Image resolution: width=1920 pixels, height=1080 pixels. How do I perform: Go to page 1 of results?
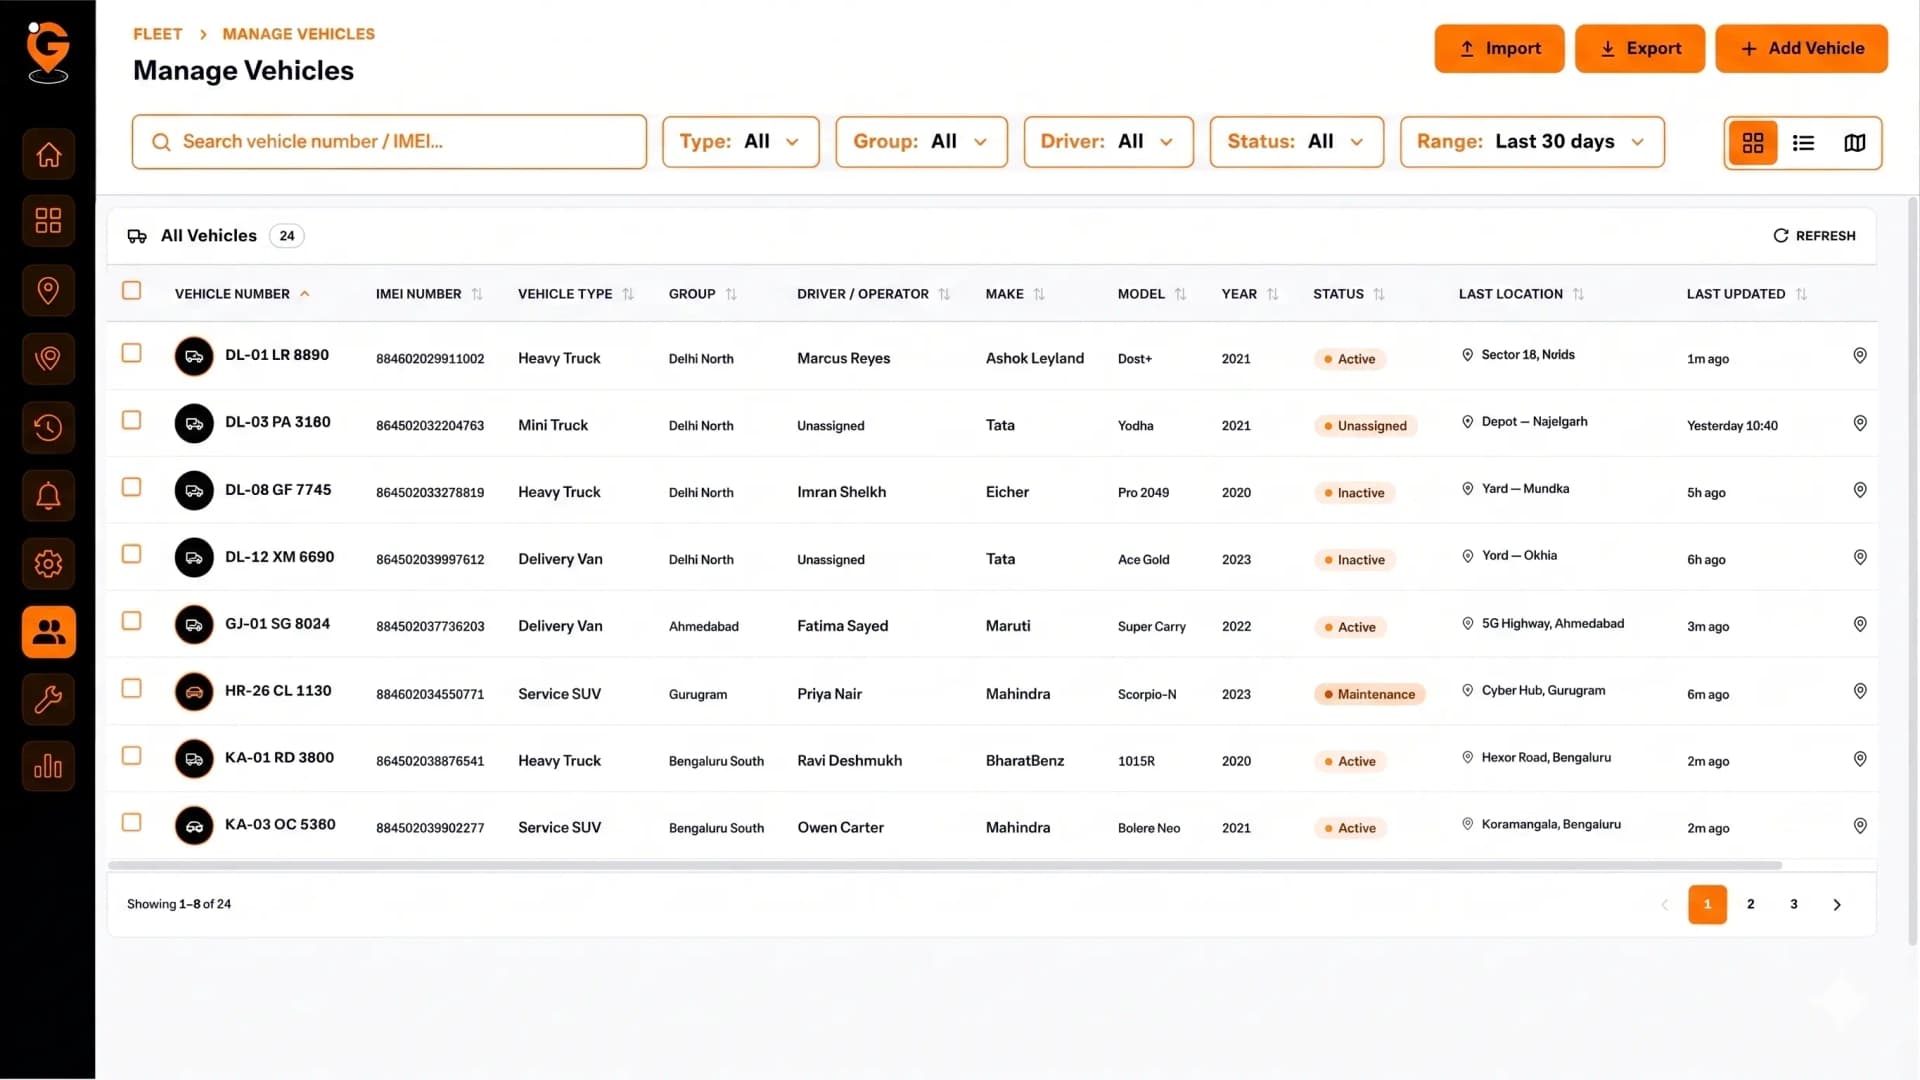pos(1707,905)
